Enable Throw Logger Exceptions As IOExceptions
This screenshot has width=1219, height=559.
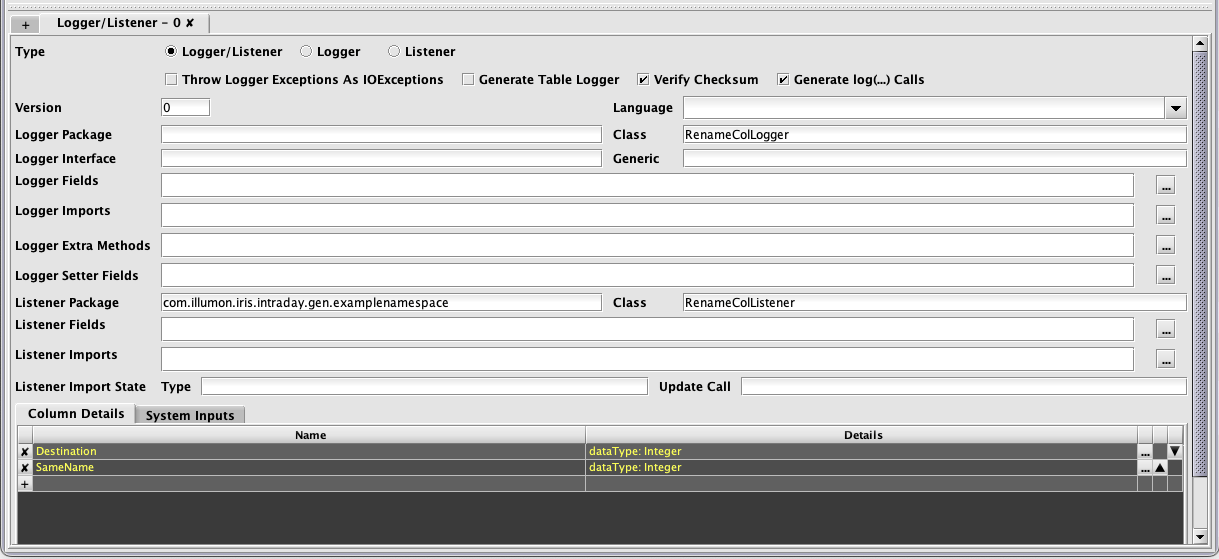[x=172, y=80]
